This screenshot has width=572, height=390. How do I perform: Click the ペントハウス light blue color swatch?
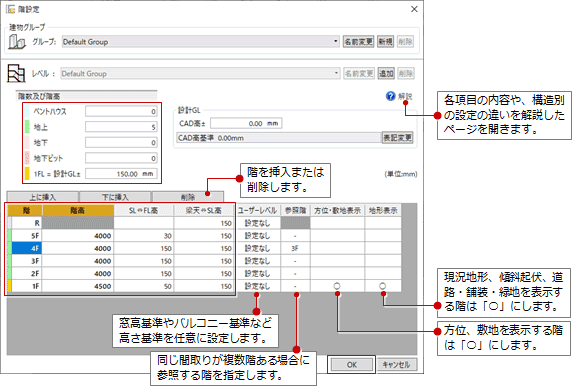(27, 111)
